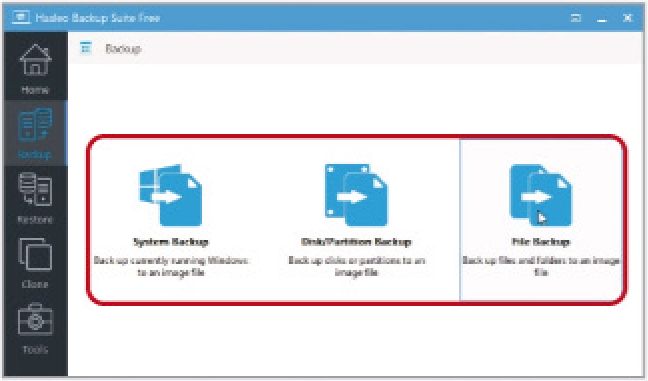Click 'Back up currently running Windows' description
648x381 pixels.
(x=171, y=266)
